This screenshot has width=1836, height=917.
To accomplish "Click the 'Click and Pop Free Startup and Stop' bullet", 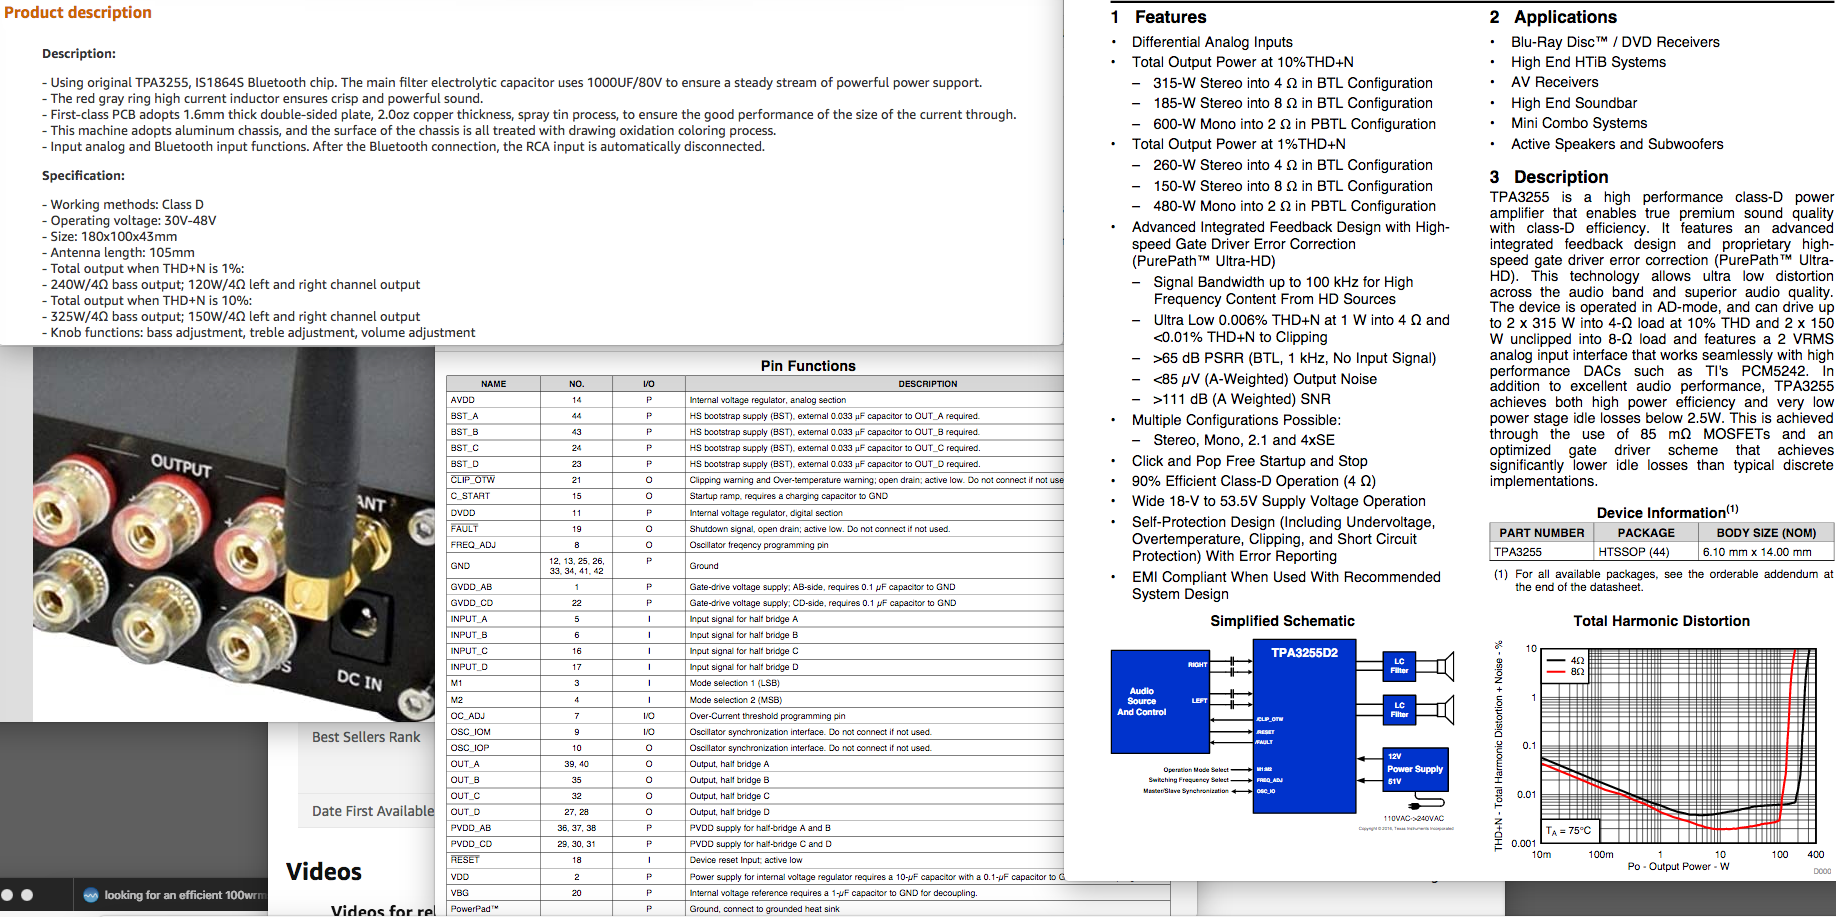I will pos(1250,461).
